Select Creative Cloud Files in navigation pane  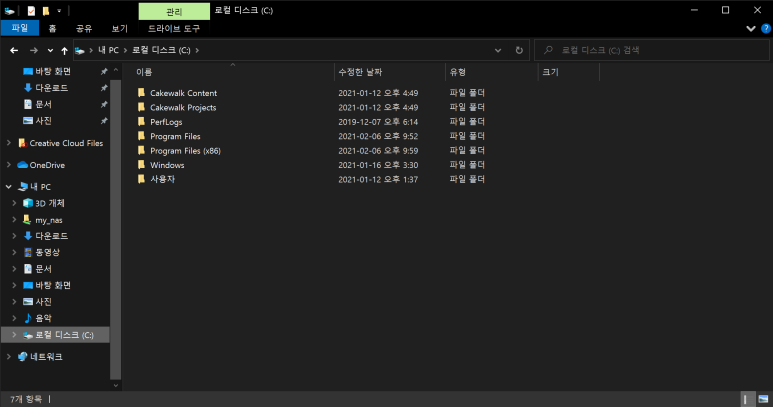click(66, 143)
